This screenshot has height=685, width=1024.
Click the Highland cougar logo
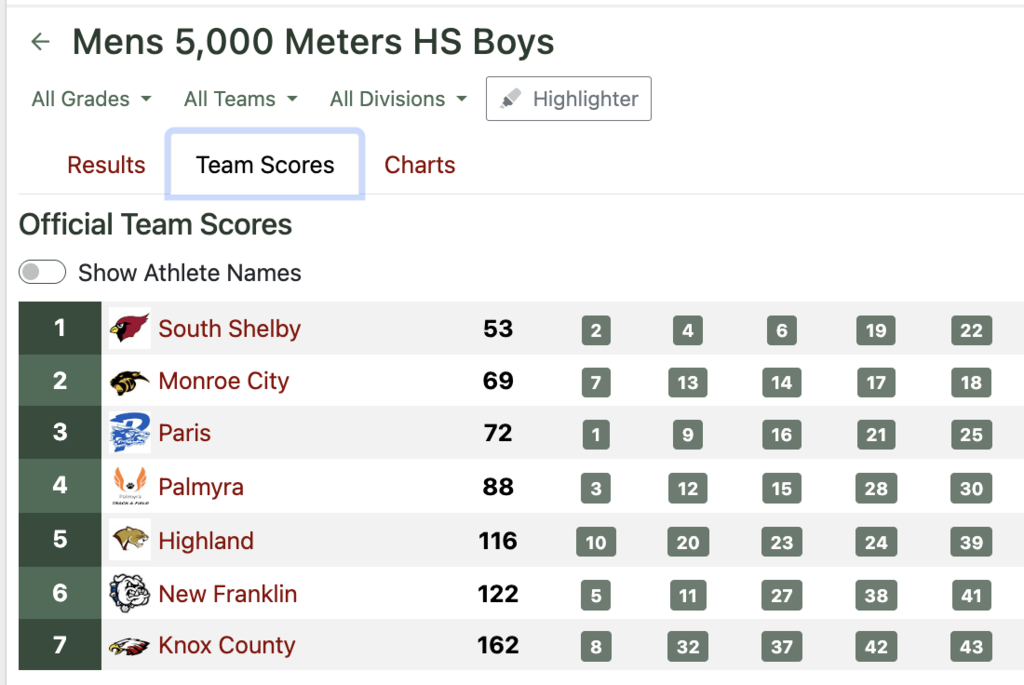(130, 541)
